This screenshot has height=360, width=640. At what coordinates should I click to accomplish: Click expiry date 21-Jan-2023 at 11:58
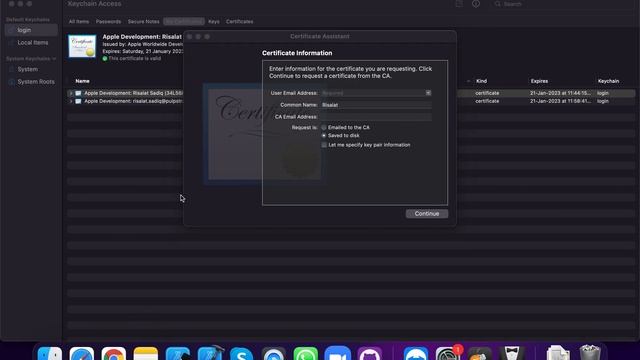click(x=560, y=101)
